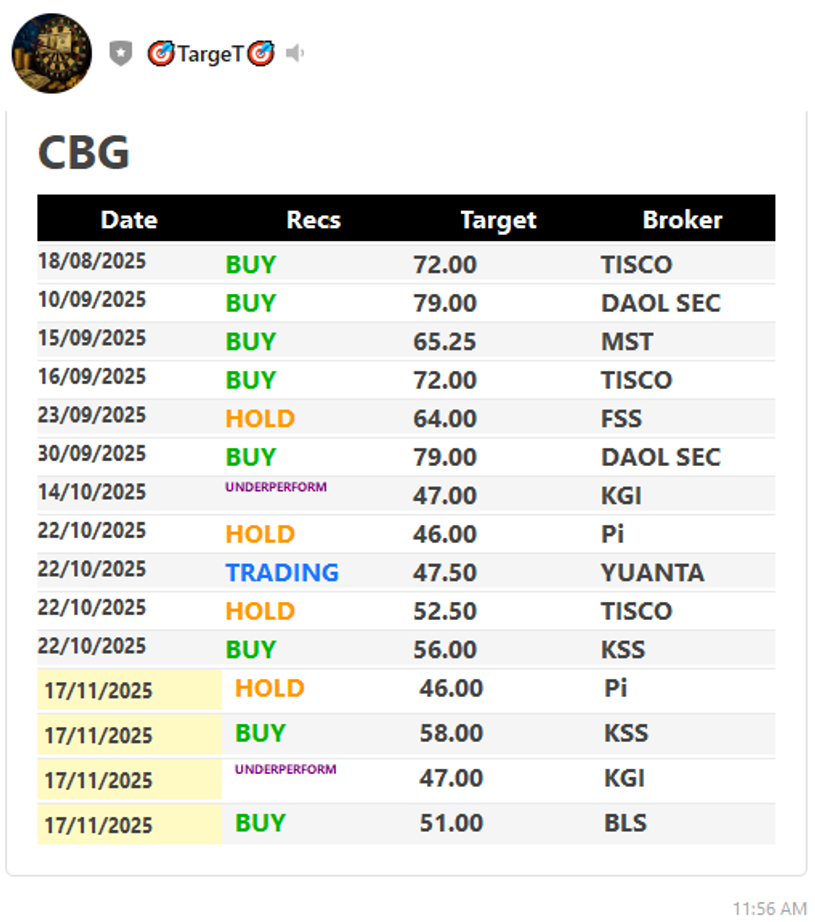815x922 pixels.
Task: Open the TargeT channel name
Action: (x=210, y=54)
